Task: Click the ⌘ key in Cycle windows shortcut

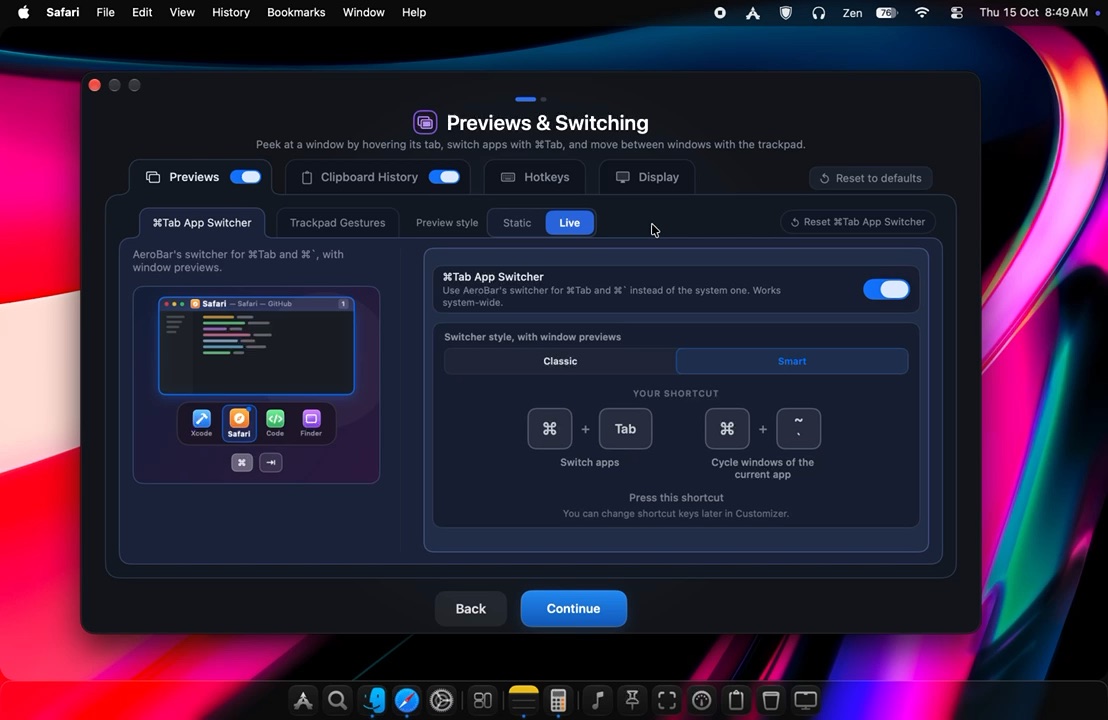Action: [x=727, y=429]
